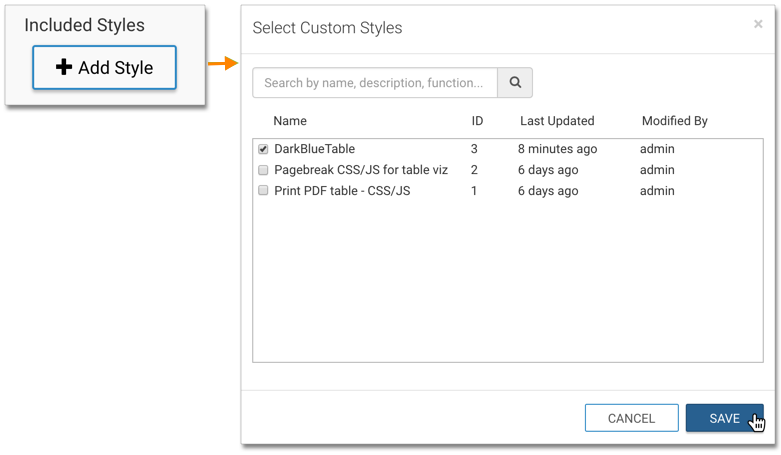
Task: Uncheck the DarkBlueTable checkbox
Action: 264,149
